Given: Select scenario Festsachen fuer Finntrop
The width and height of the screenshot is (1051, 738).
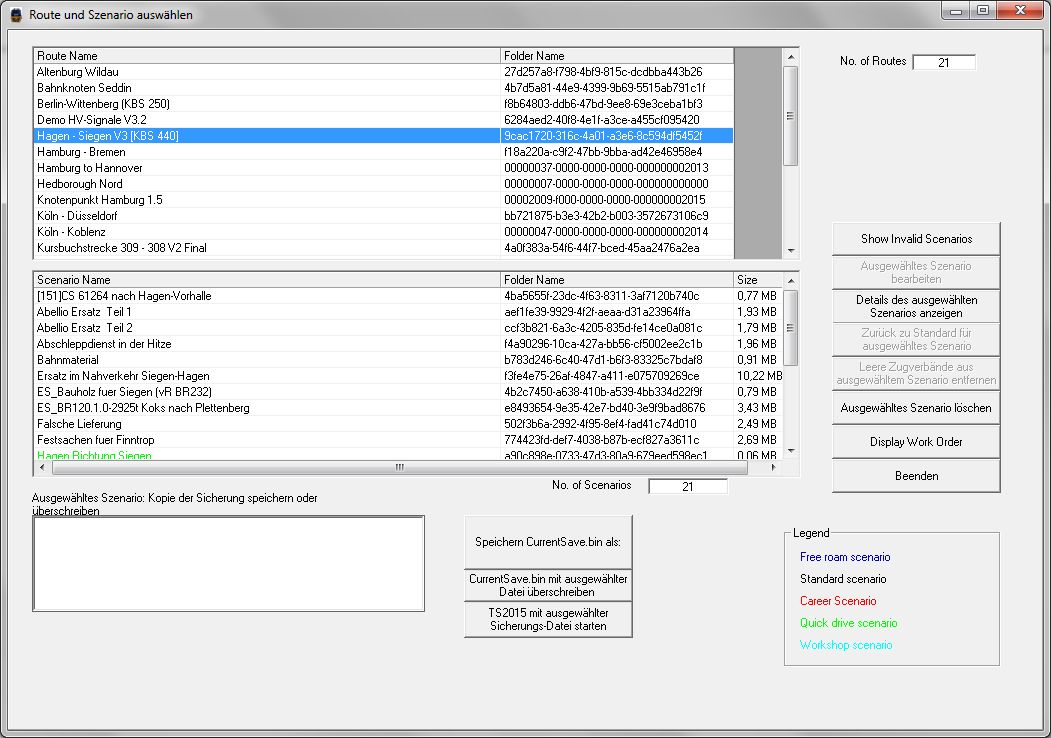Looking at the screenshot, I should pyautogui.click(x=408, y=440).
